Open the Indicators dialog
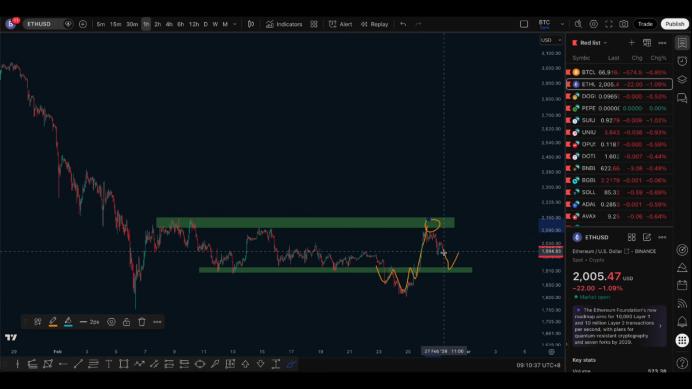The image size is (692, 389). tap(284, 24)
